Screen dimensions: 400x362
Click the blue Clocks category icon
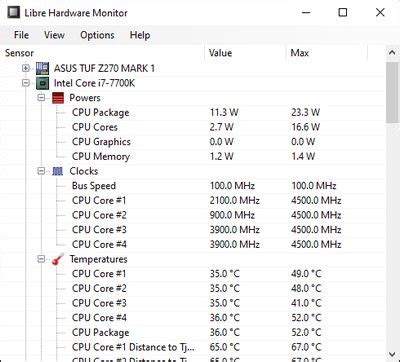pyautogui.click(x=58, y=171)
